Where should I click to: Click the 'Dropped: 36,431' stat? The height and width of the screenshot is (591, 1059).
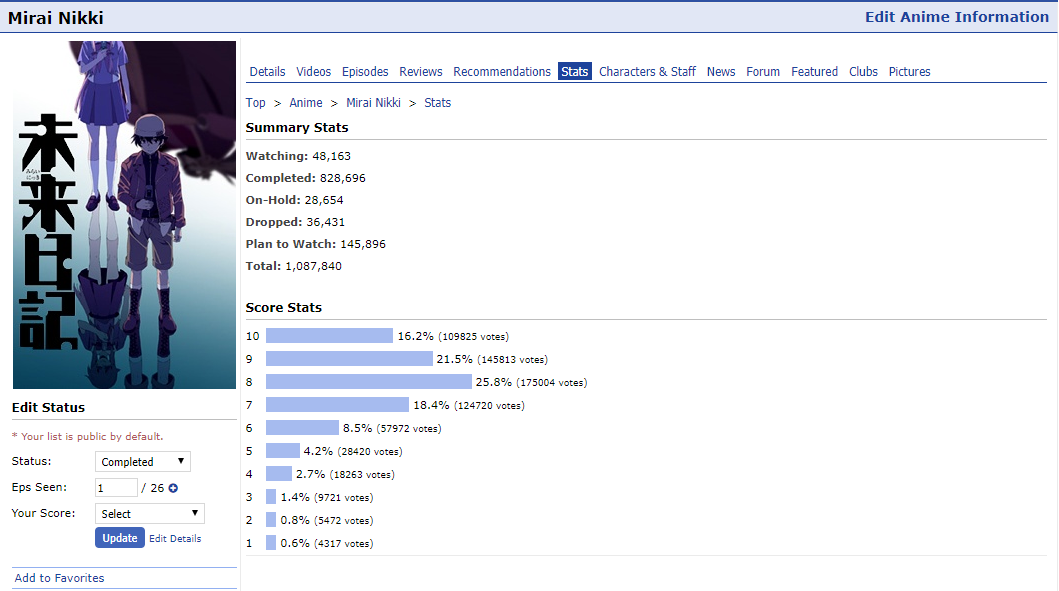pyautogui.click(x=295, y=222)
